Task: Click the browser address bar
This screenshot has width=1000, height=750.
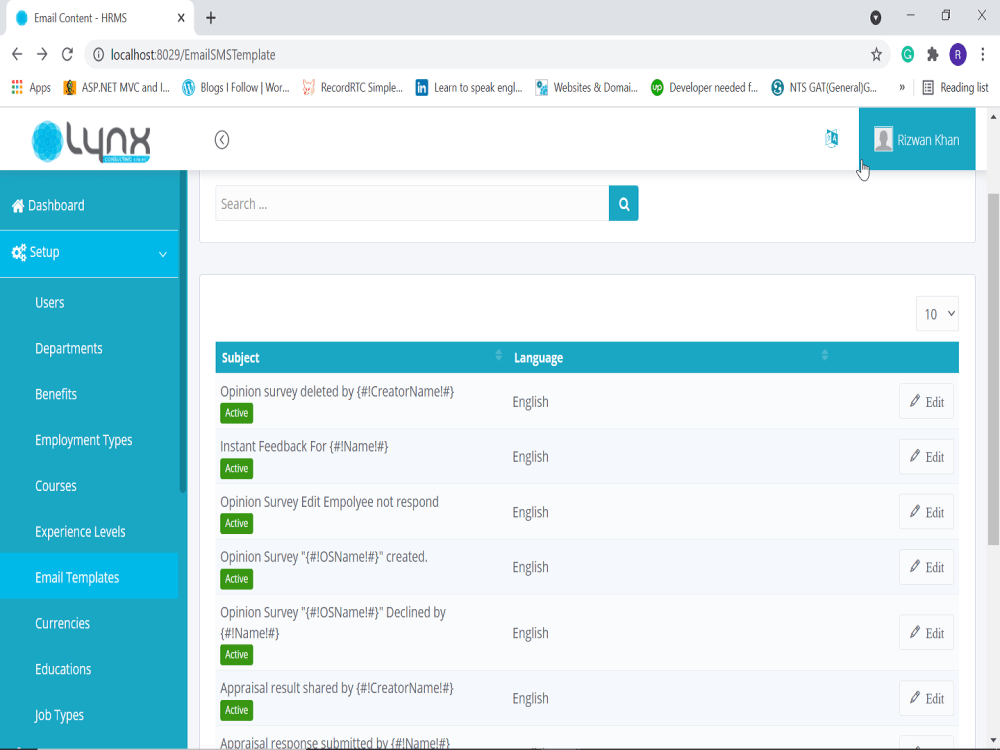Action: point(485,55)
